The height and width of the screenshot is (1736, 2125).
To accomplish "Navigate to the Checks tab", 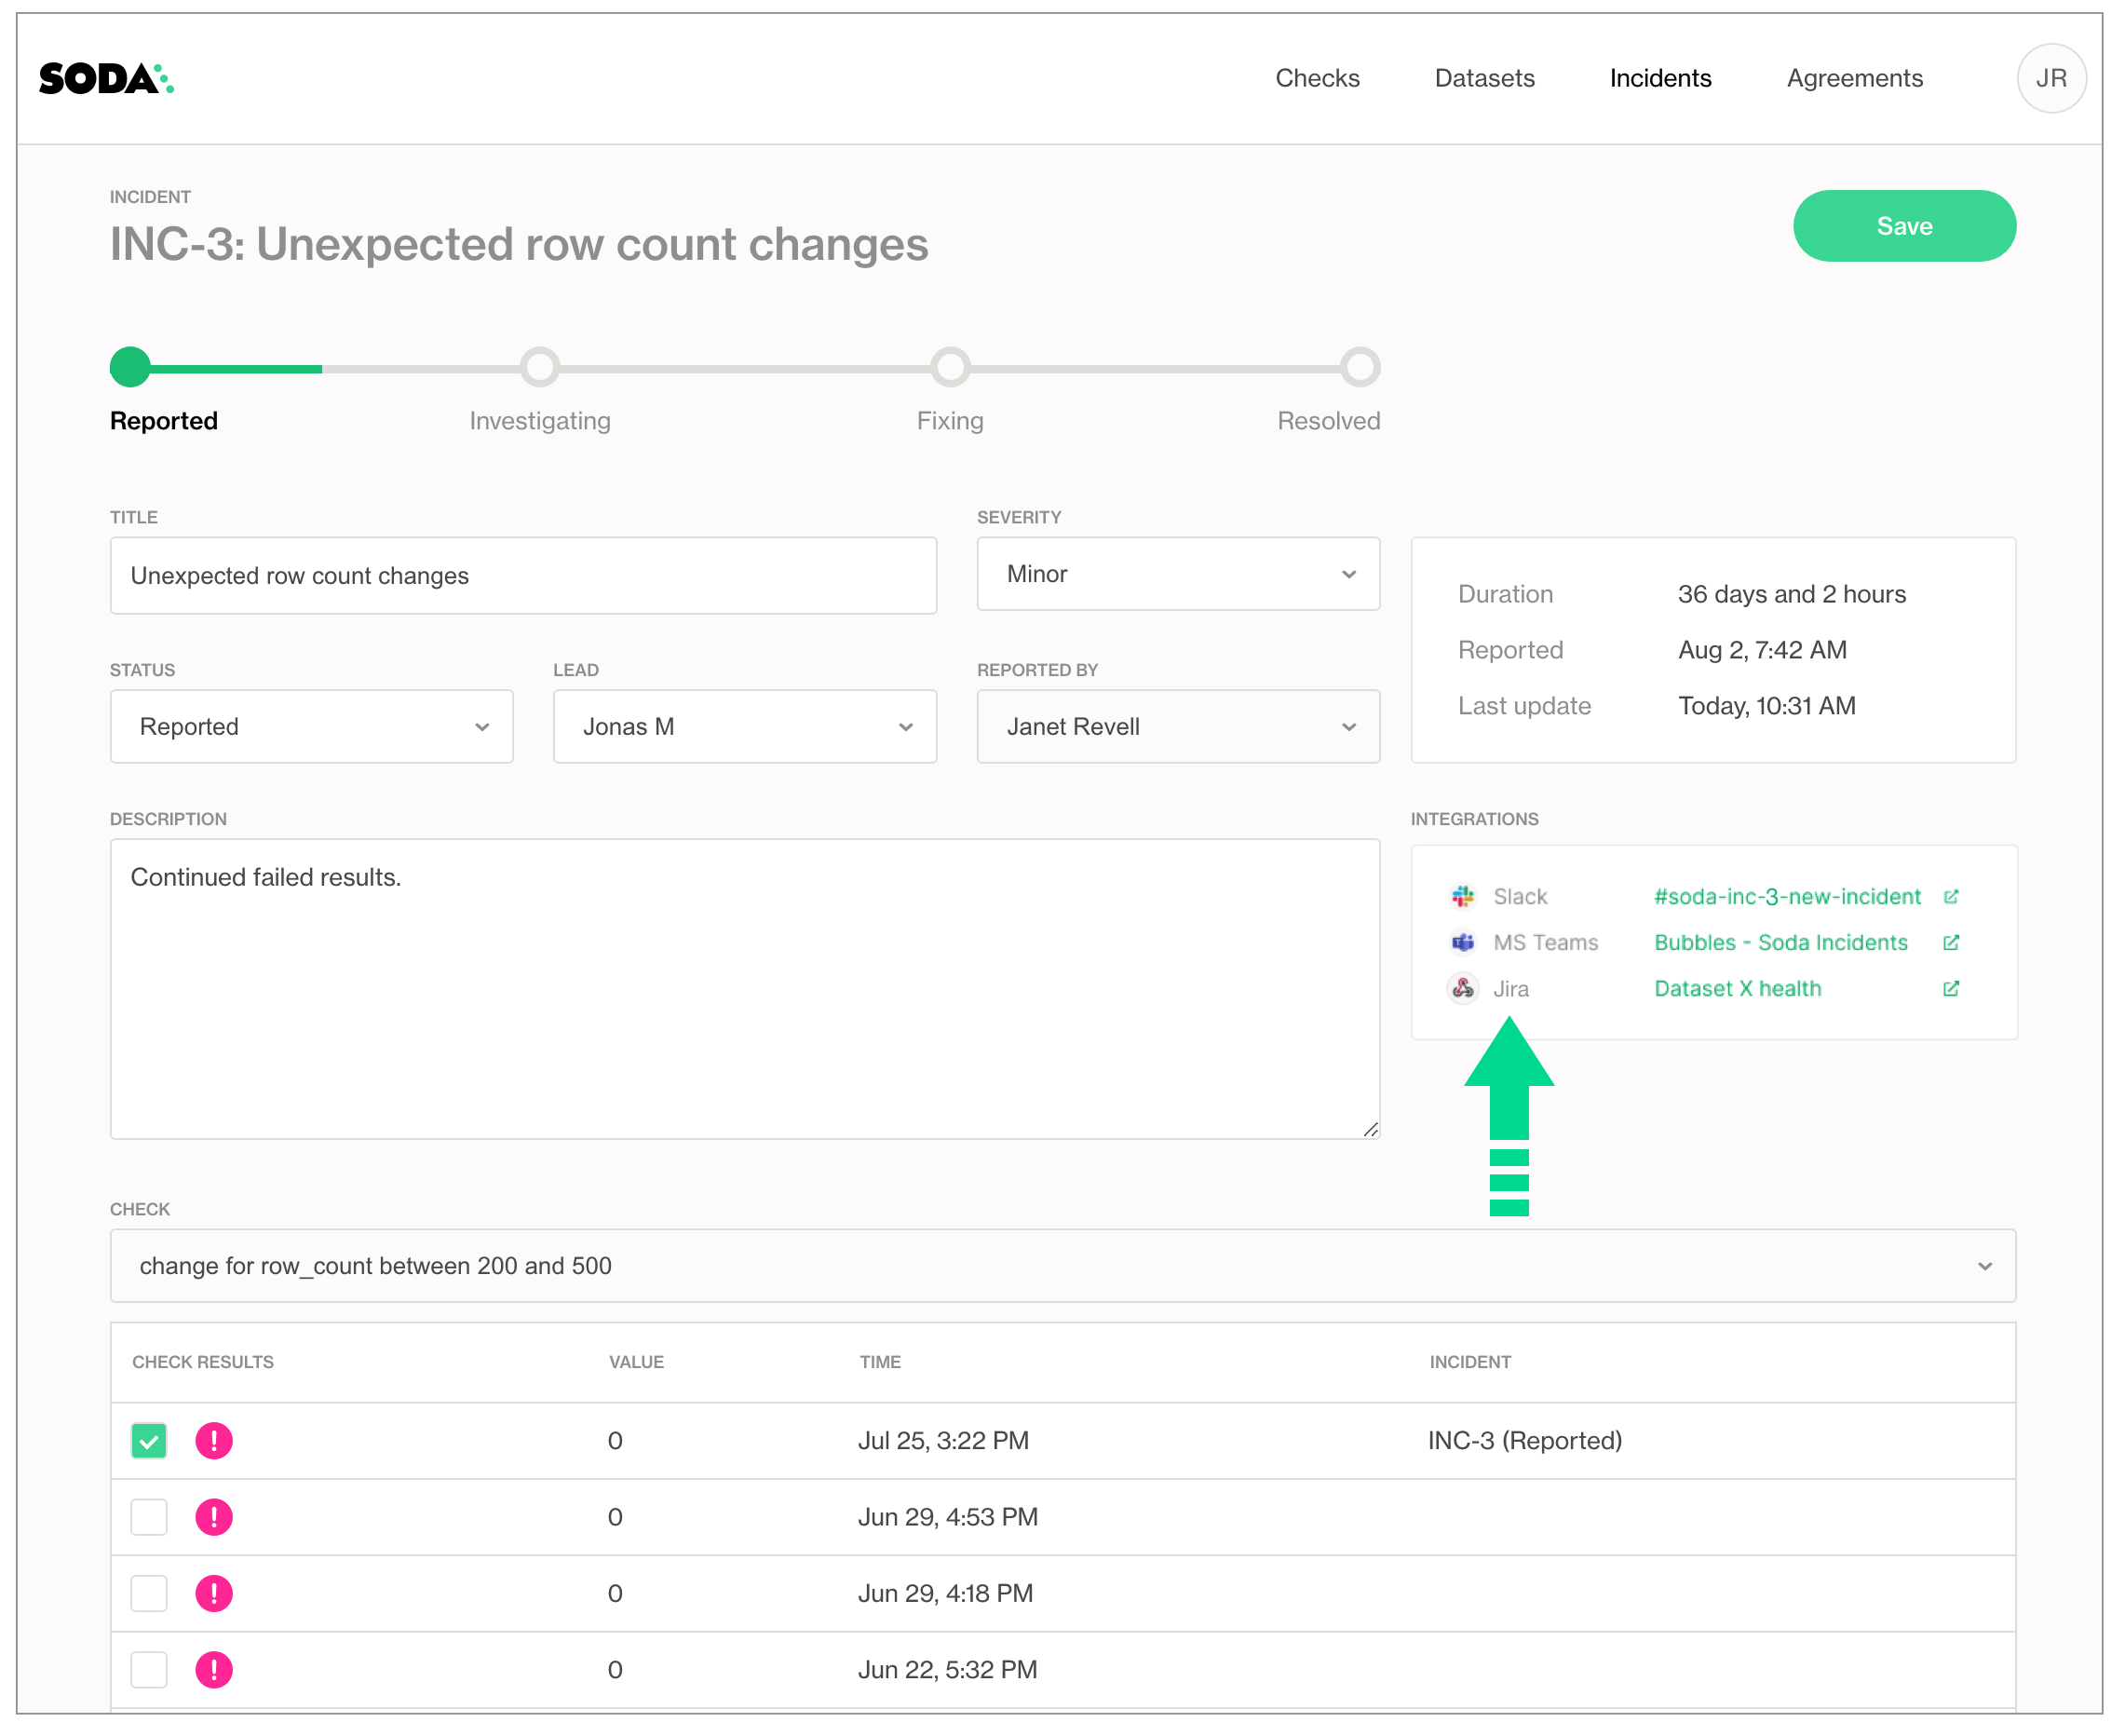I will (1317, 79).
